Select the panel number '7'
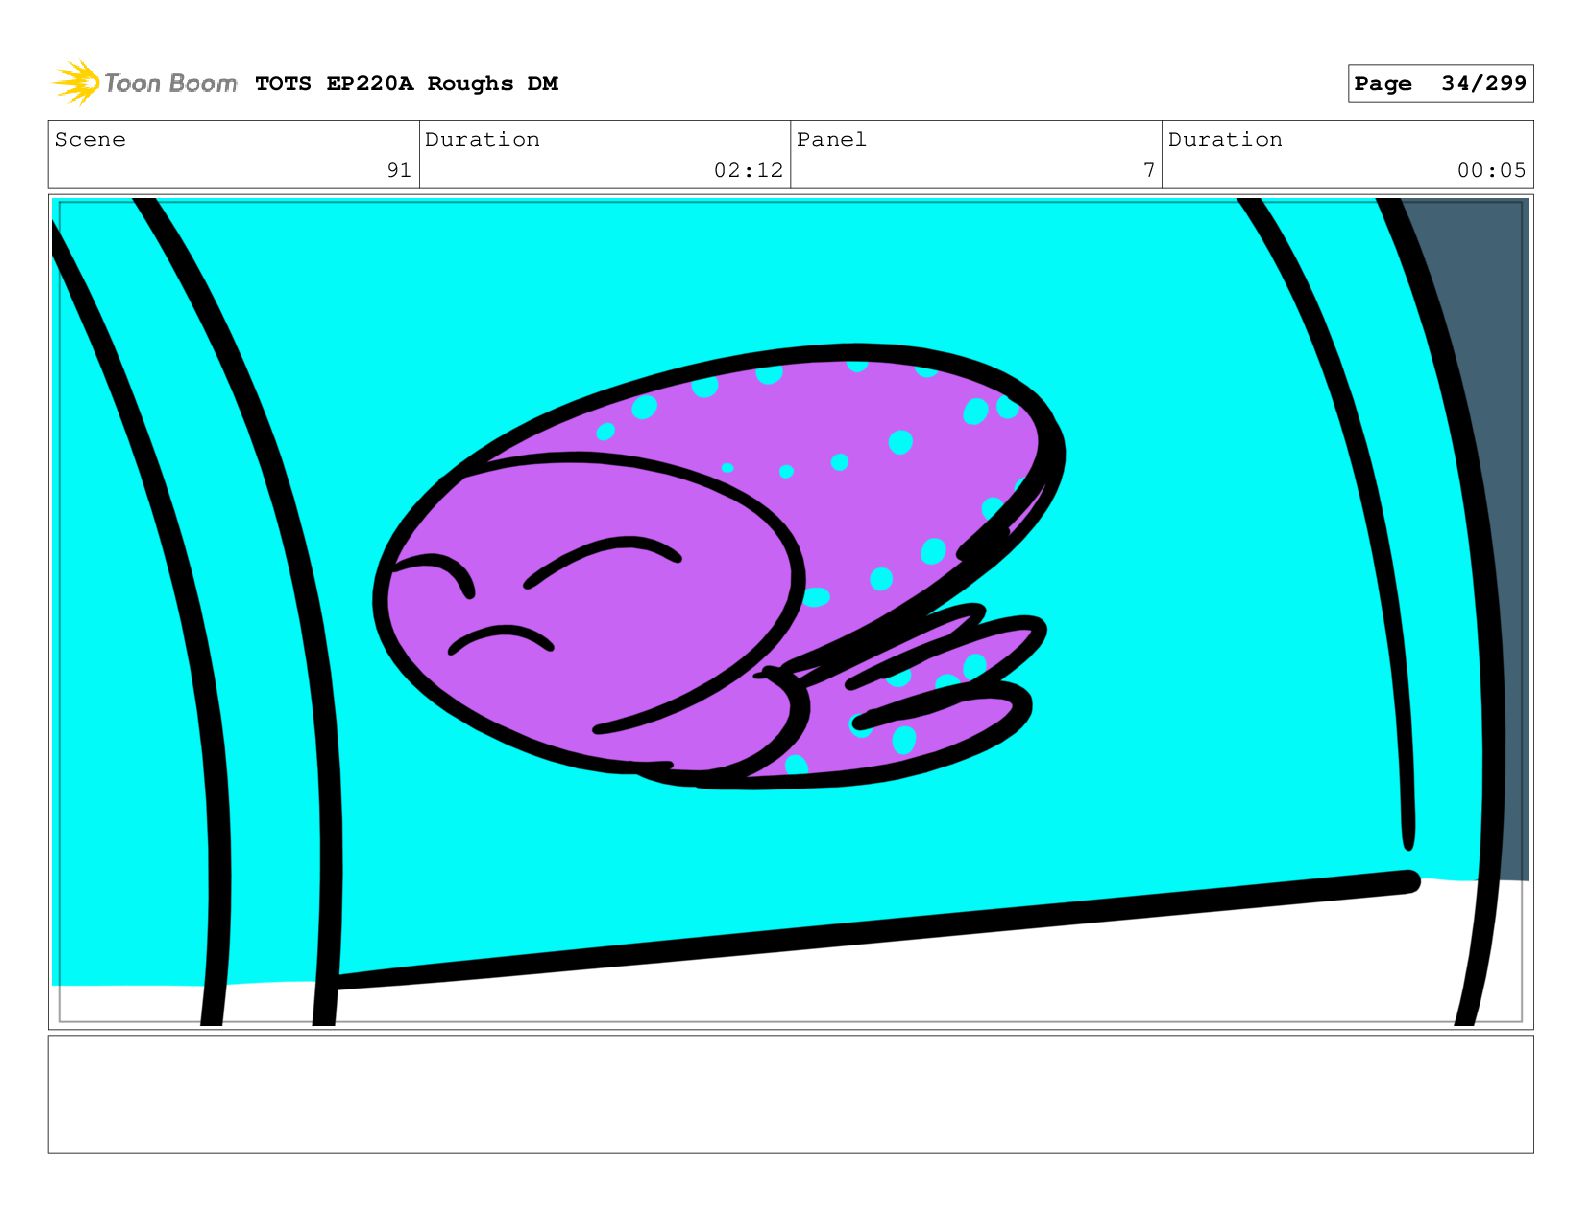The width and height of the screenshot is (1582, 1225). [1149, 170]
